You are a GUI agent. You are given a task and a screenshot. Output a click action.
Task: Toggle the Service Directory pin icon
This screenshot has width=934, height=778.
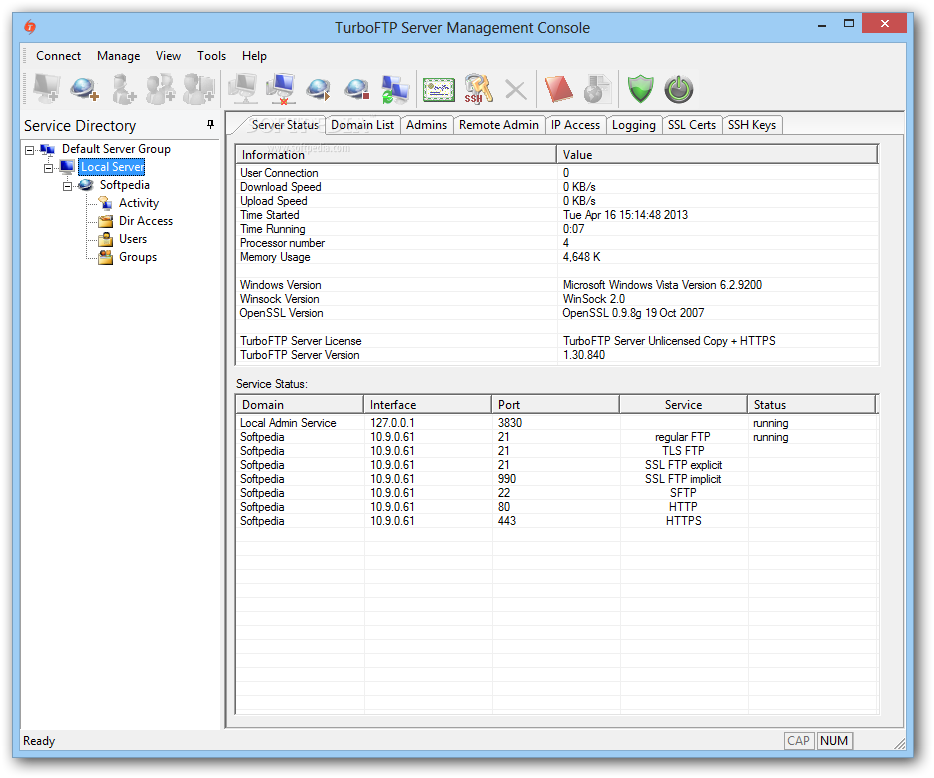[210, 125]
